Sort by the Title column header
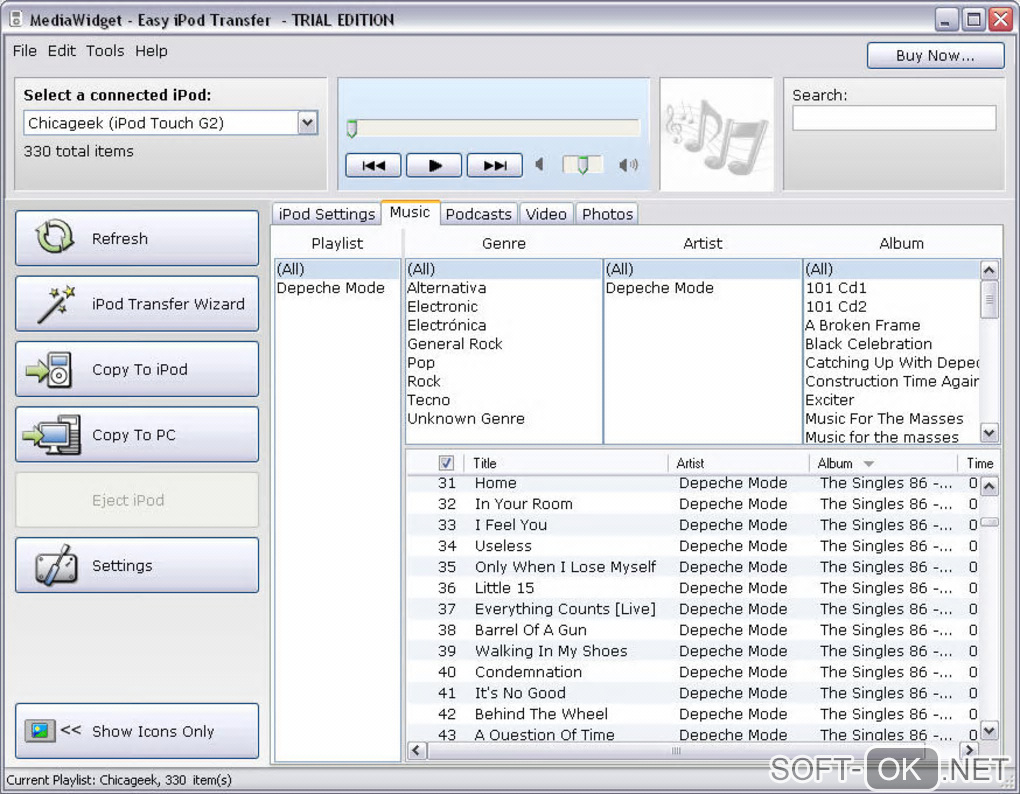Viewport: 1020px width, 794px height. click(565, 463)
